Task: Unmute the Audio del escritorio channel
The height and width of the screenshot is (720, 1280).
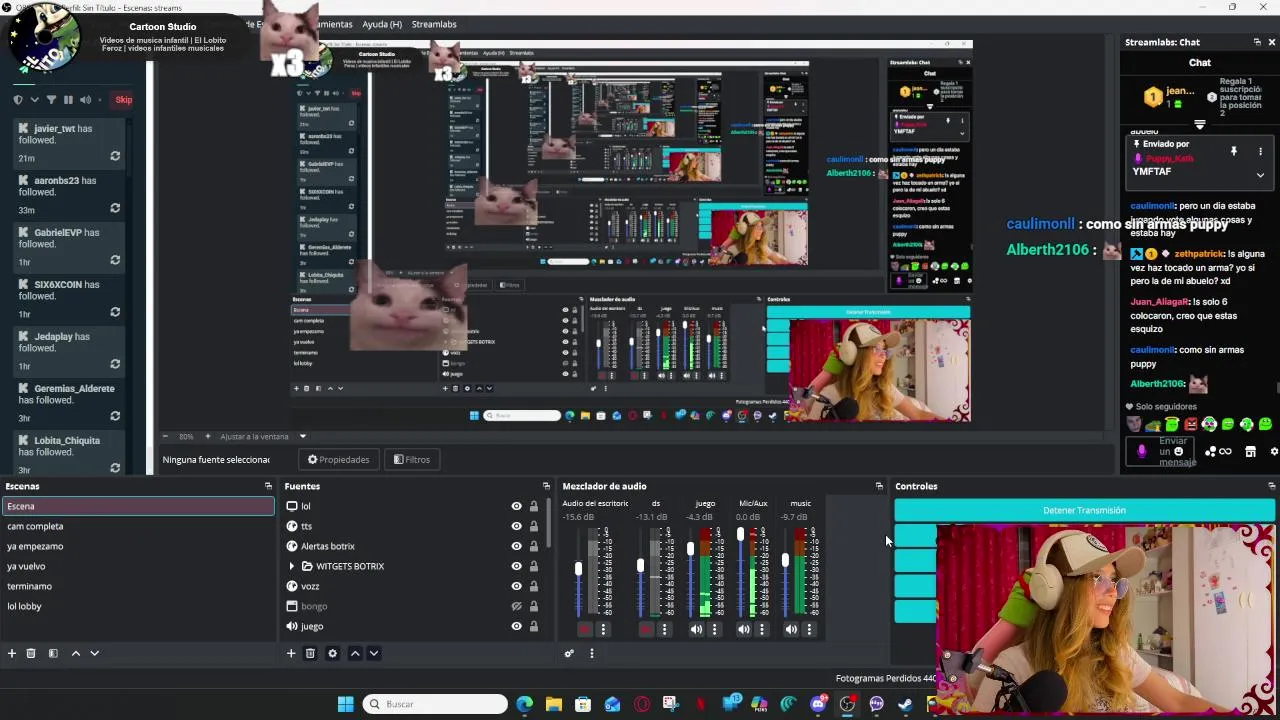Action: point(585,629)
